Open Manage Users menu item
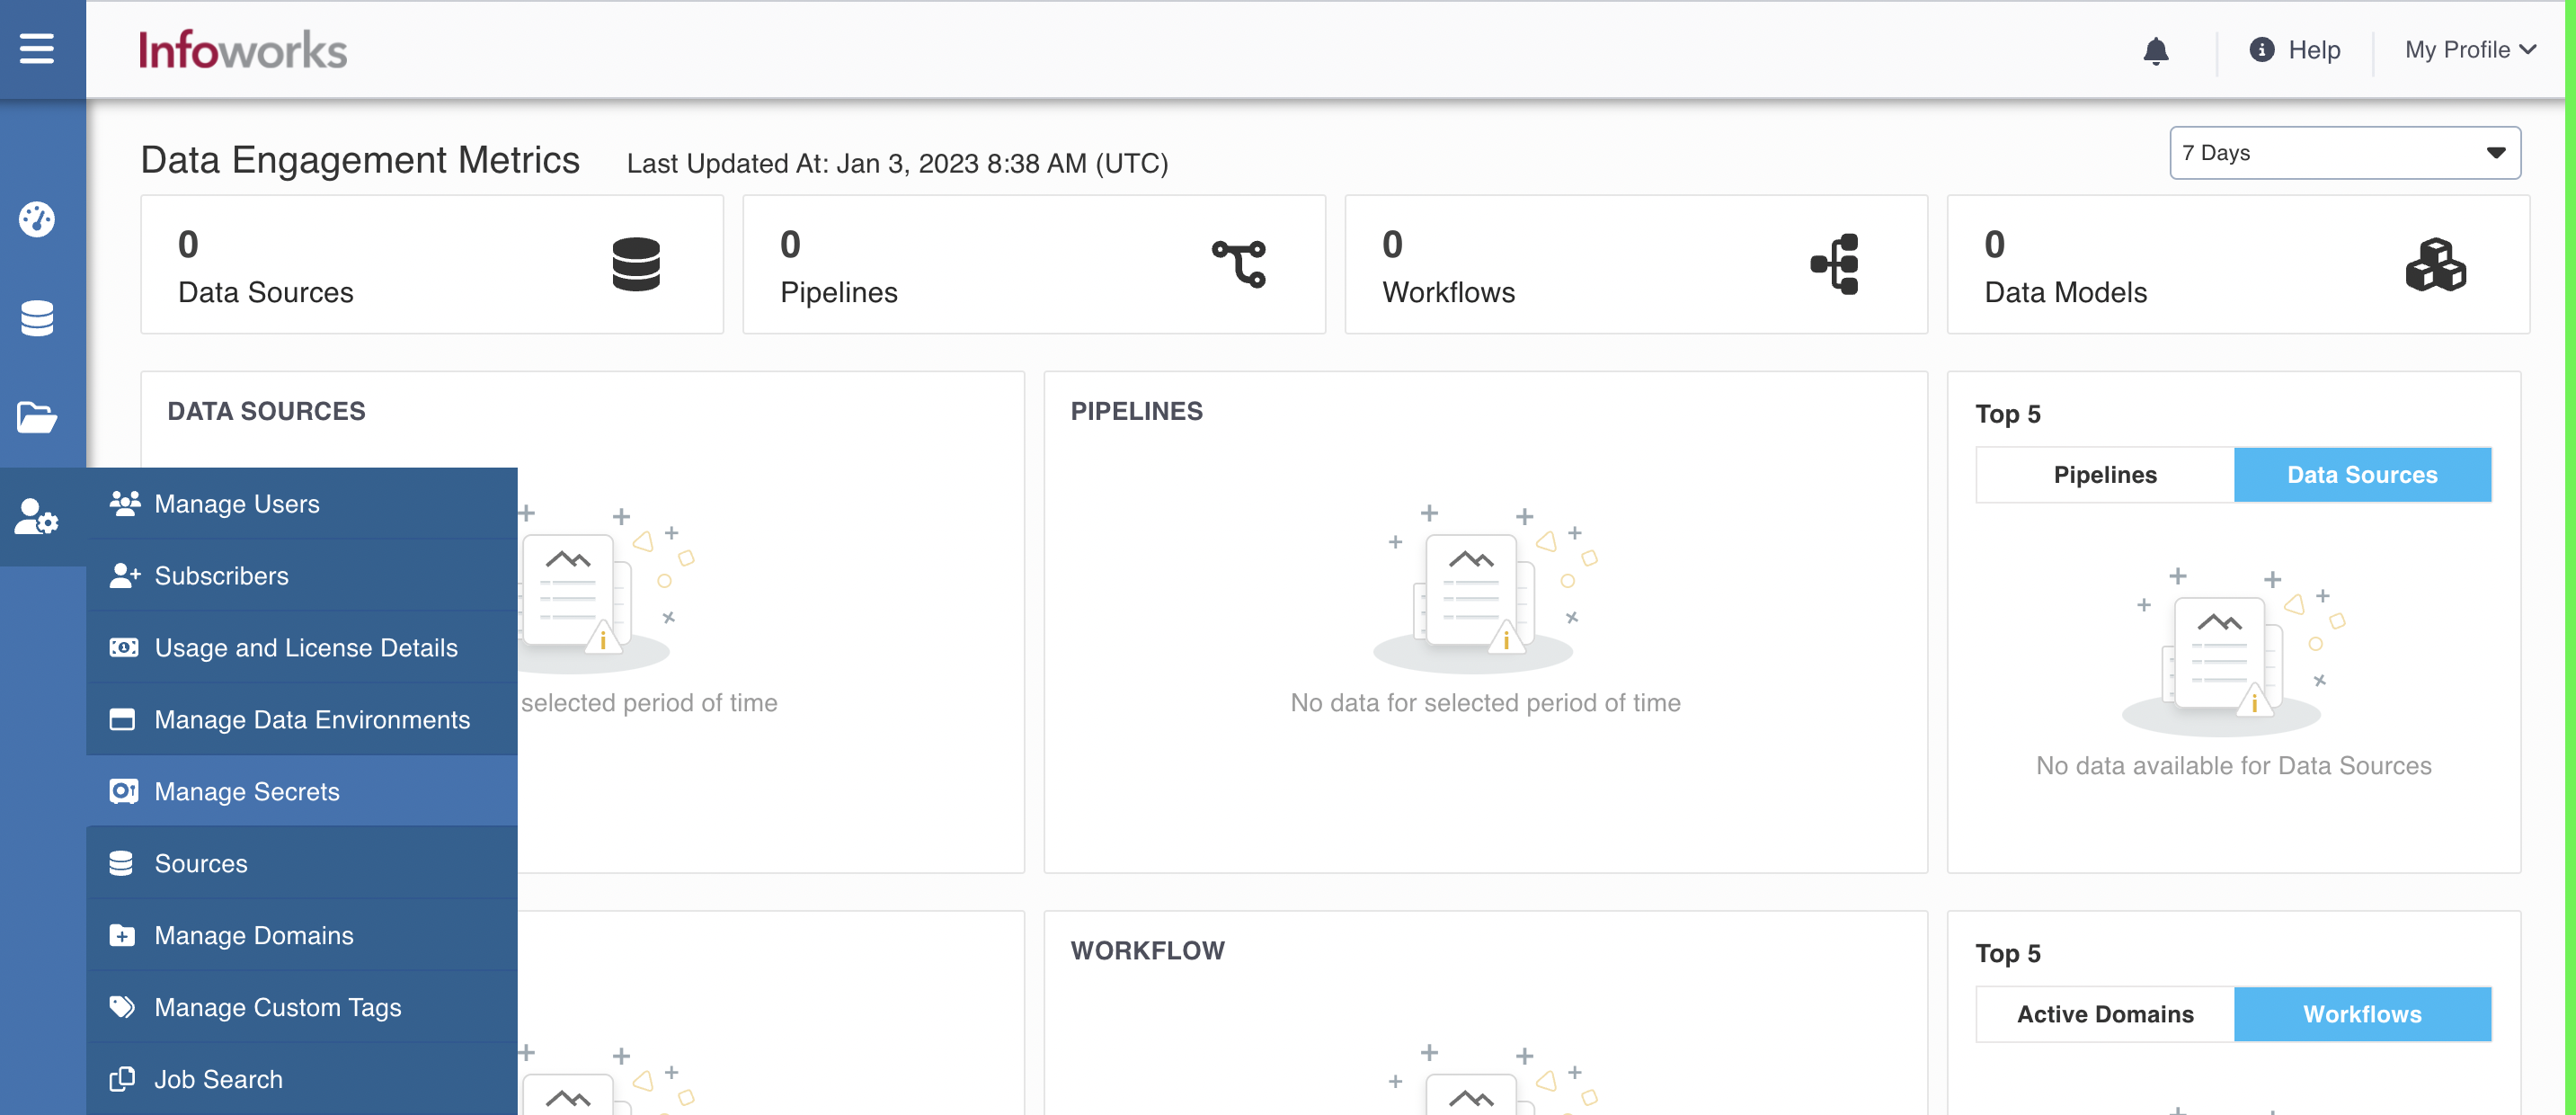Screen dimensions: 2576x1115 tap(302, 503)
